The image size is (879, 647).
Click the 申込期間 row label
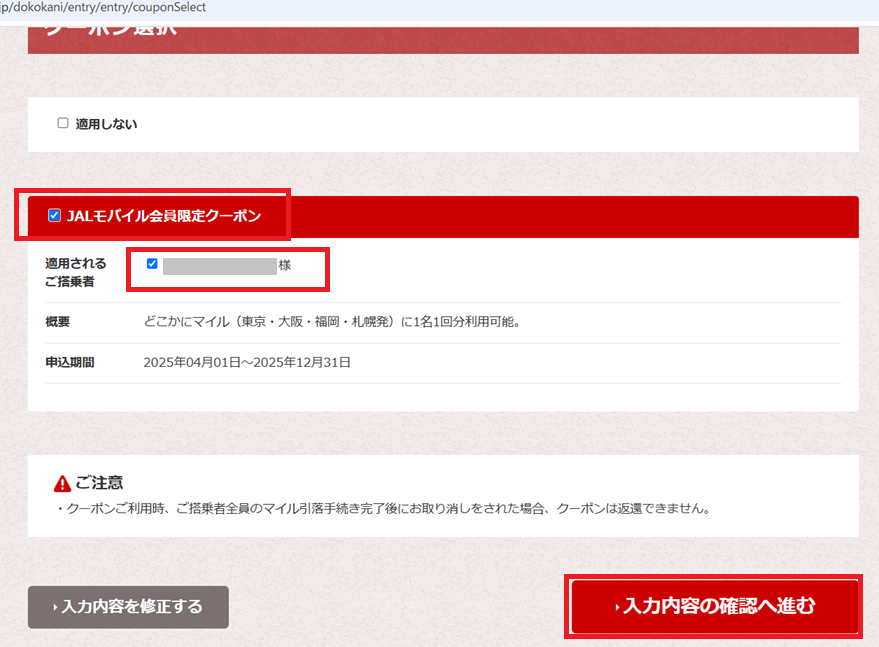point(69,362)
